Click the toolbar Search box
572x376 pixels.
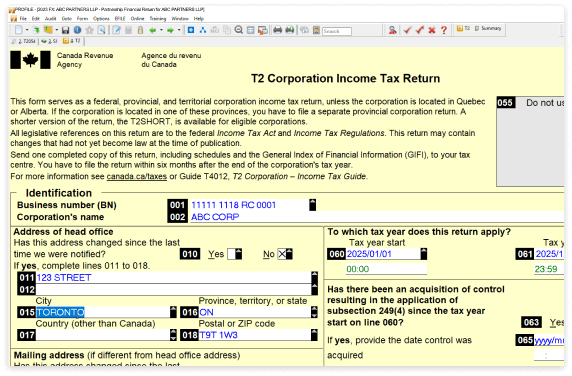tap(337, 31)
